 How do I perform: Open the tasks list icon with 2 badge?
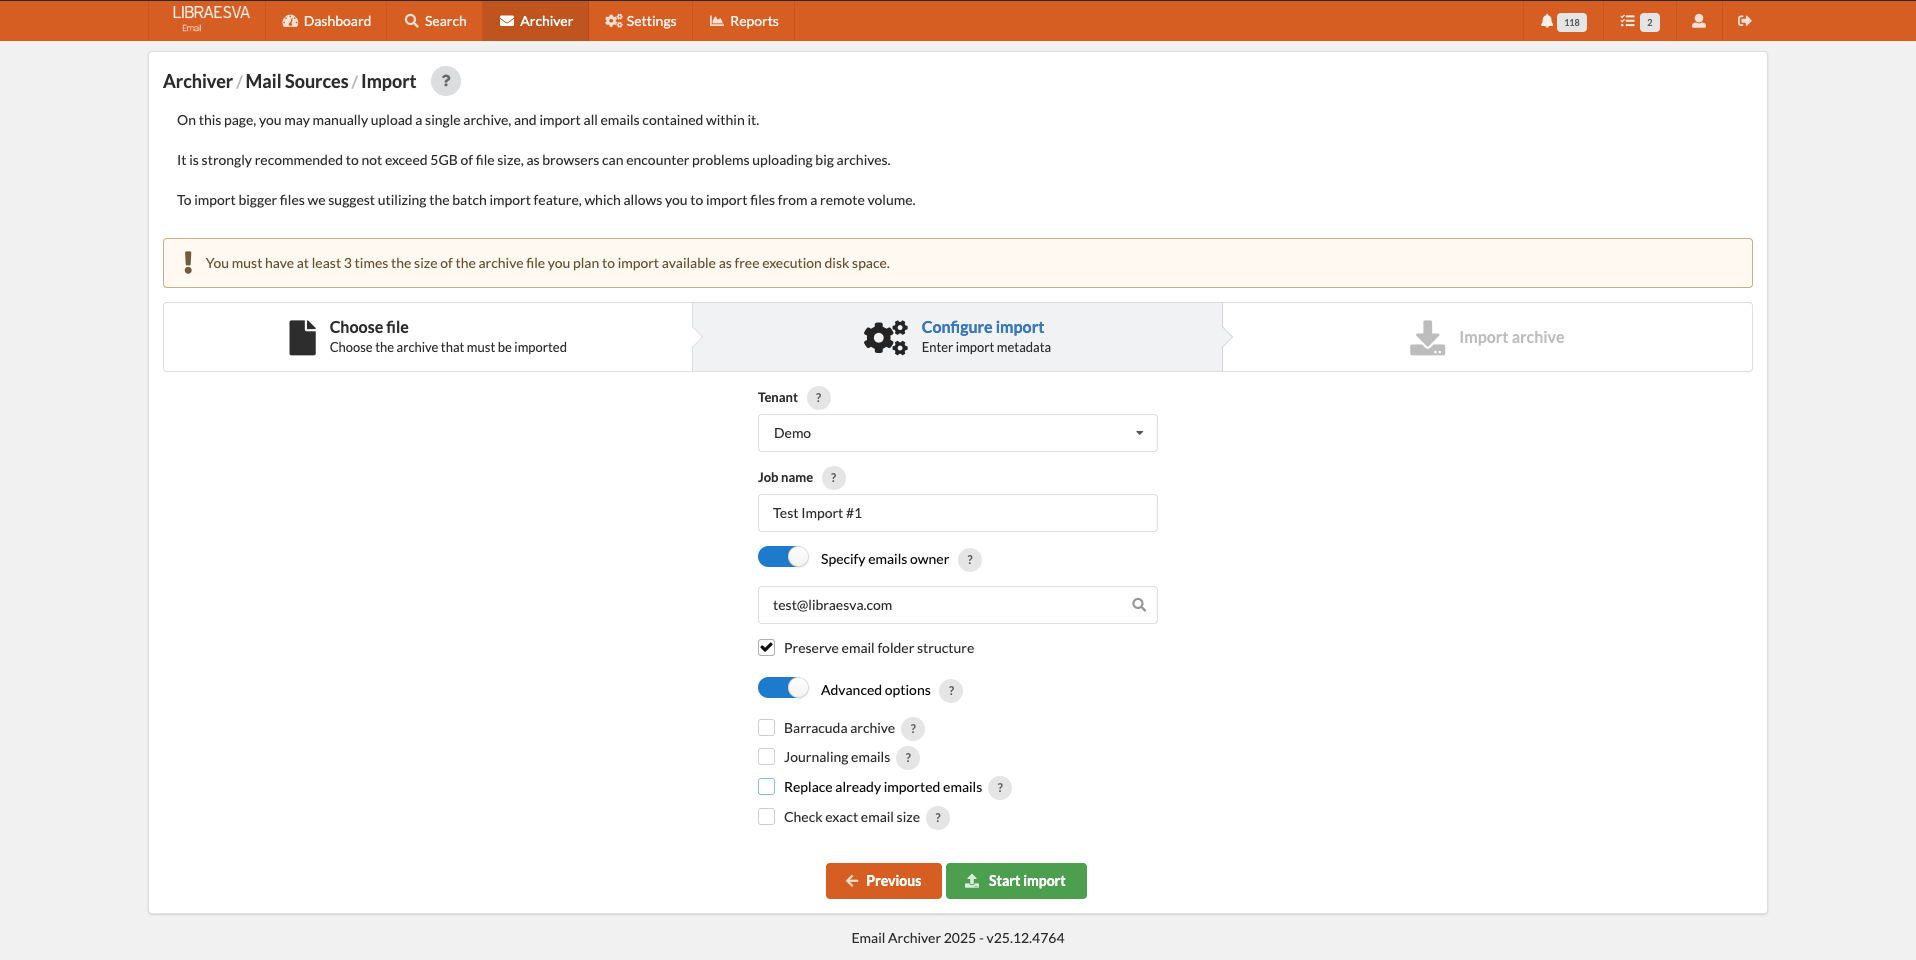[1639, 21]
